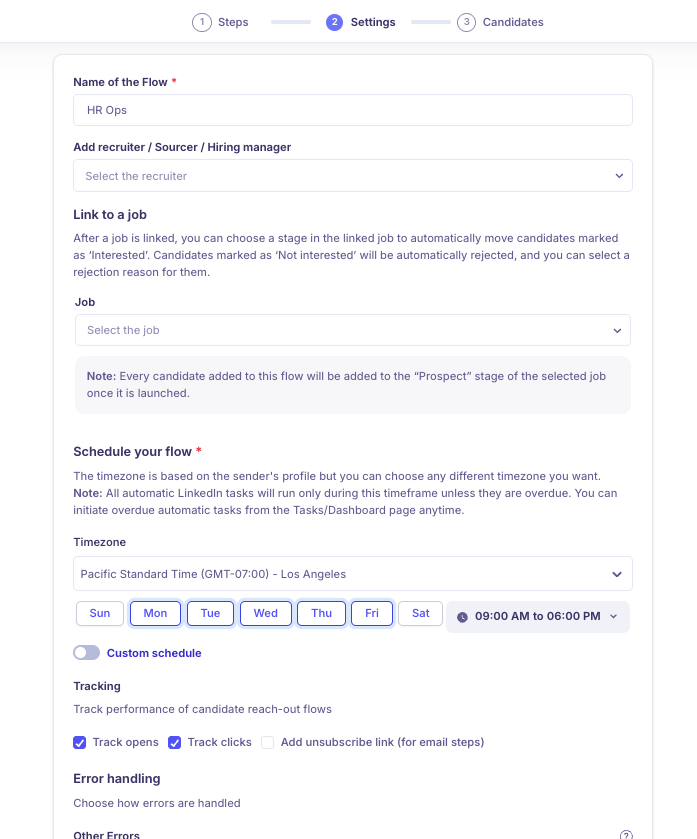Uncheck the Track opens checkbox

[x=79, y=742]
